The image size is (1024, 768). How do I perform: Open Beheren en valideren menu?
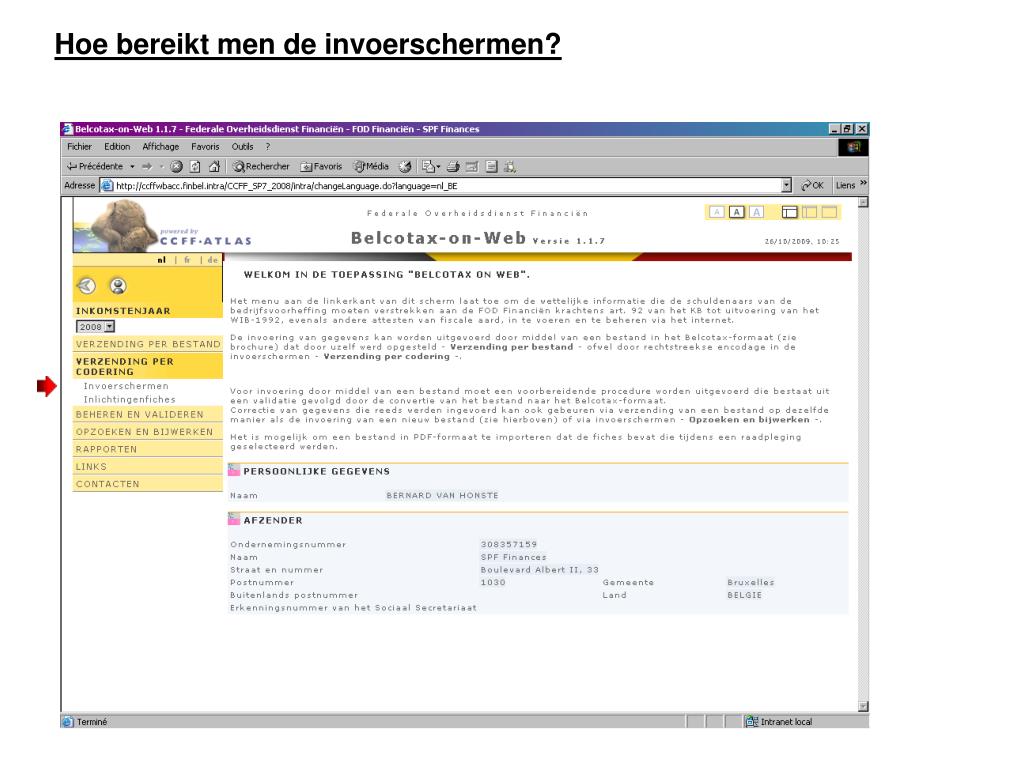[x=148, y=415]
